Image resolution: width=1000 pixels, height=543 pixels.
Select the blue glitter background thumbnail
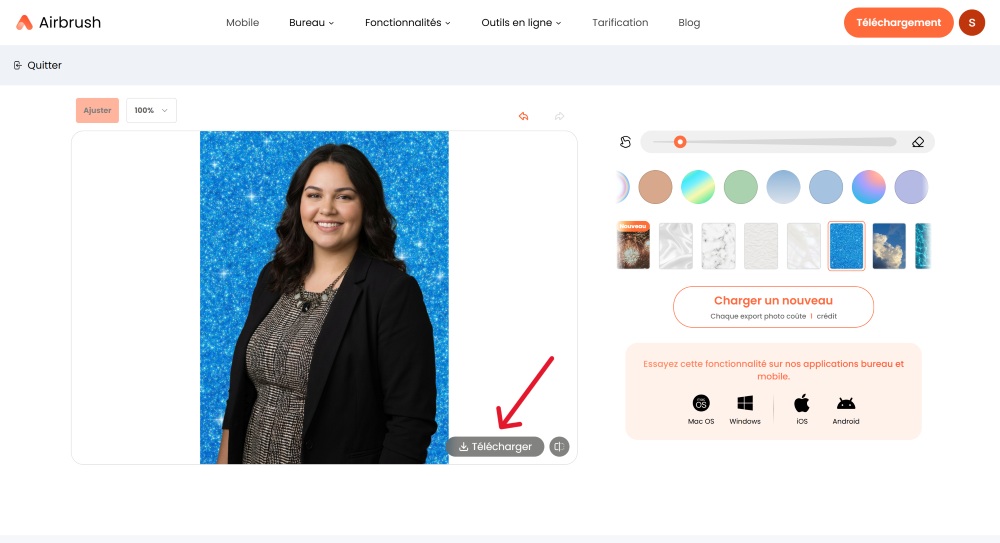(846, 246)
